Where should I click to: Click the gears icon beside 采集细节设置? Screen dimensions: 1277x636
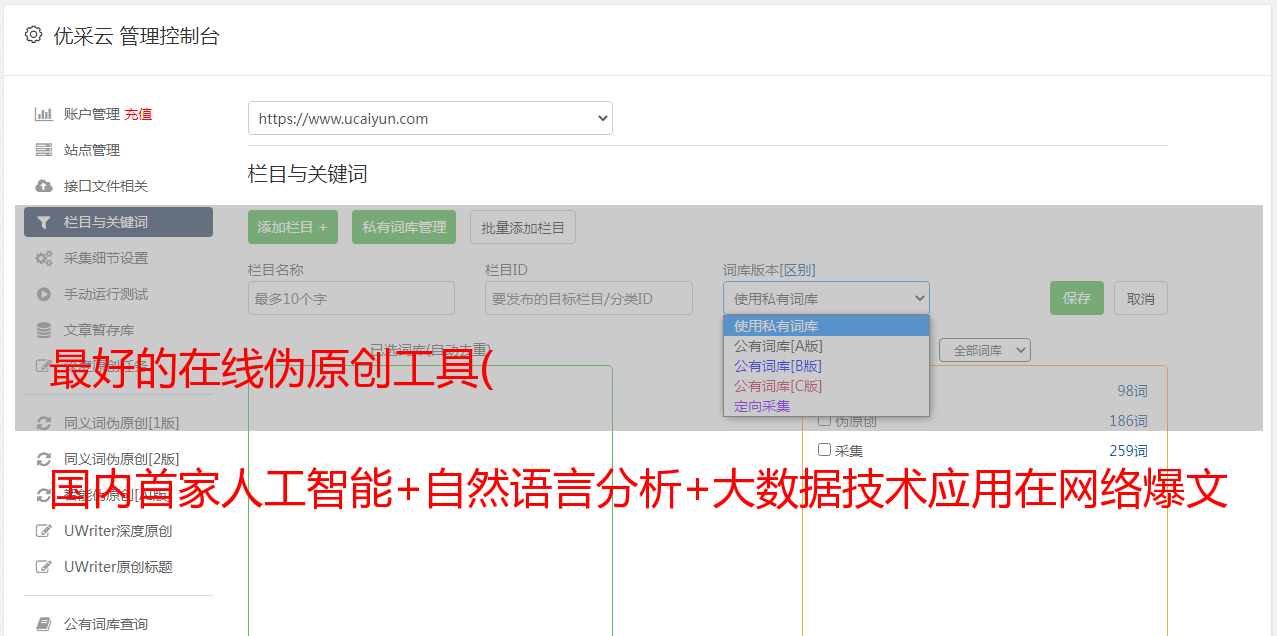click(x=44, y=258)
